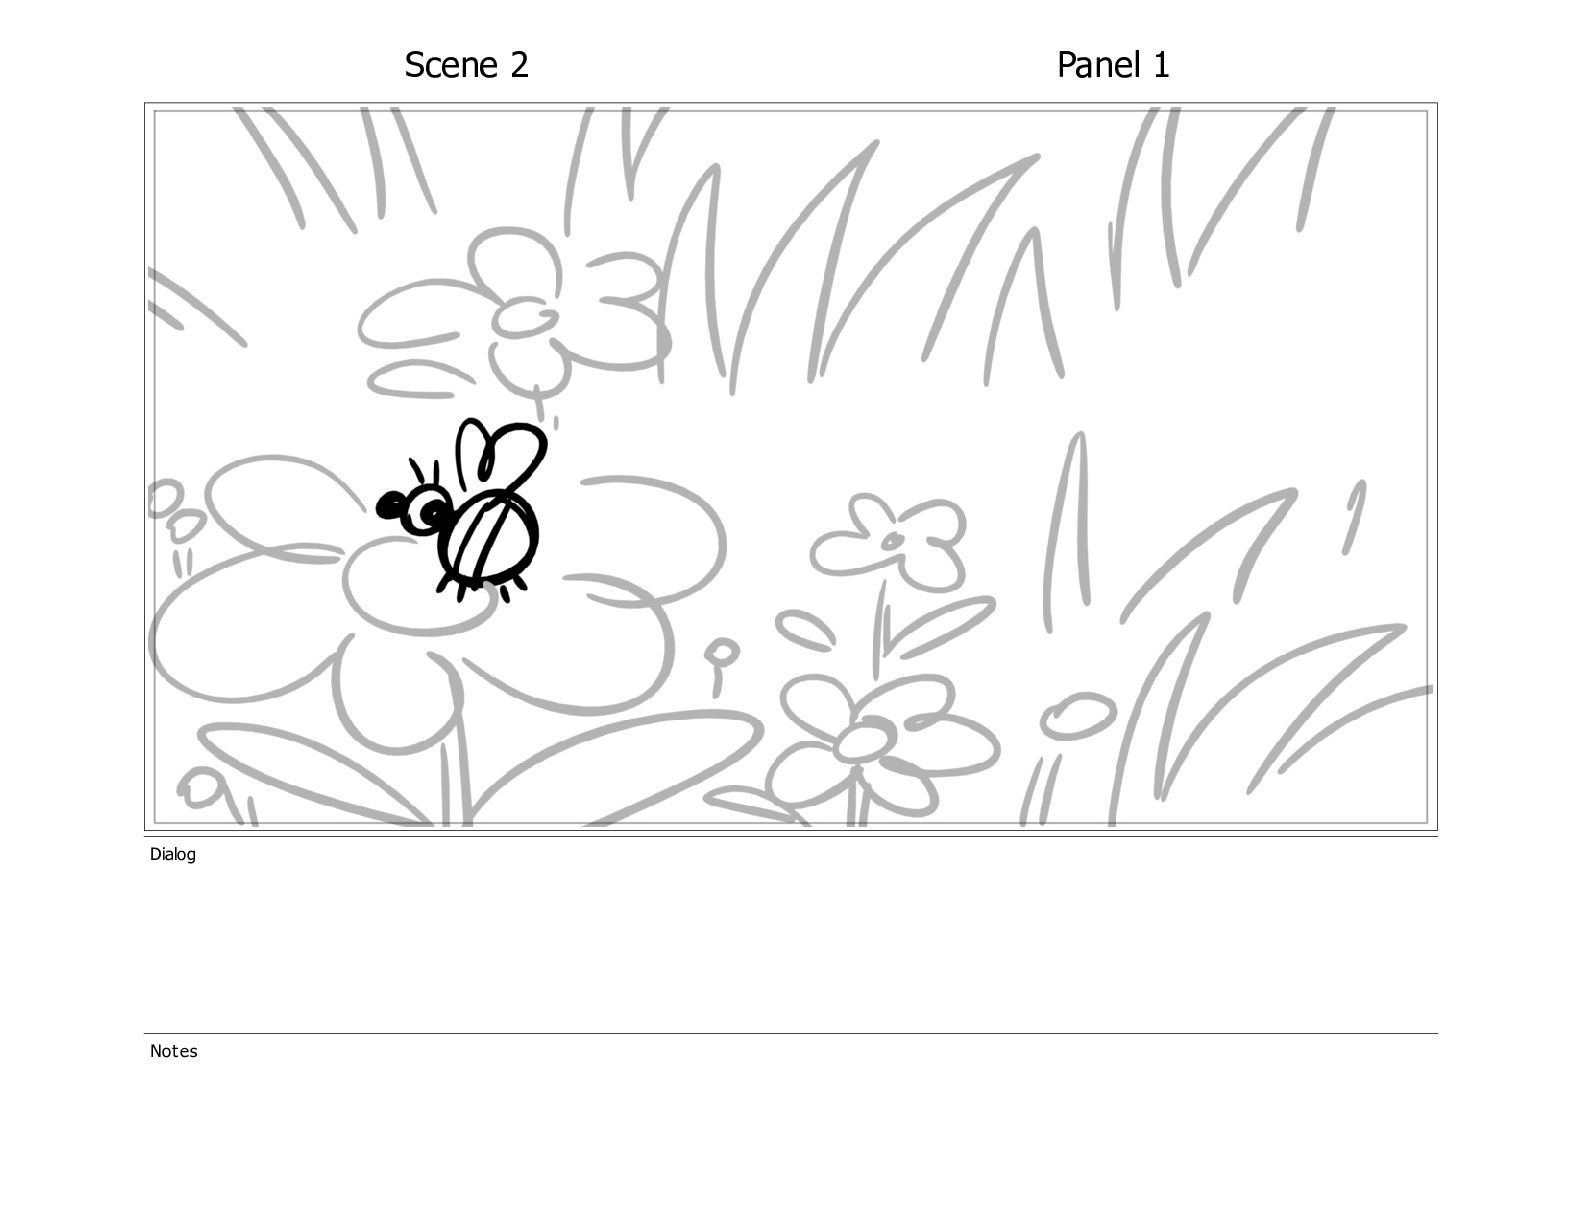Click the bee's wings

pyautogui.click(x=503, y=455)
